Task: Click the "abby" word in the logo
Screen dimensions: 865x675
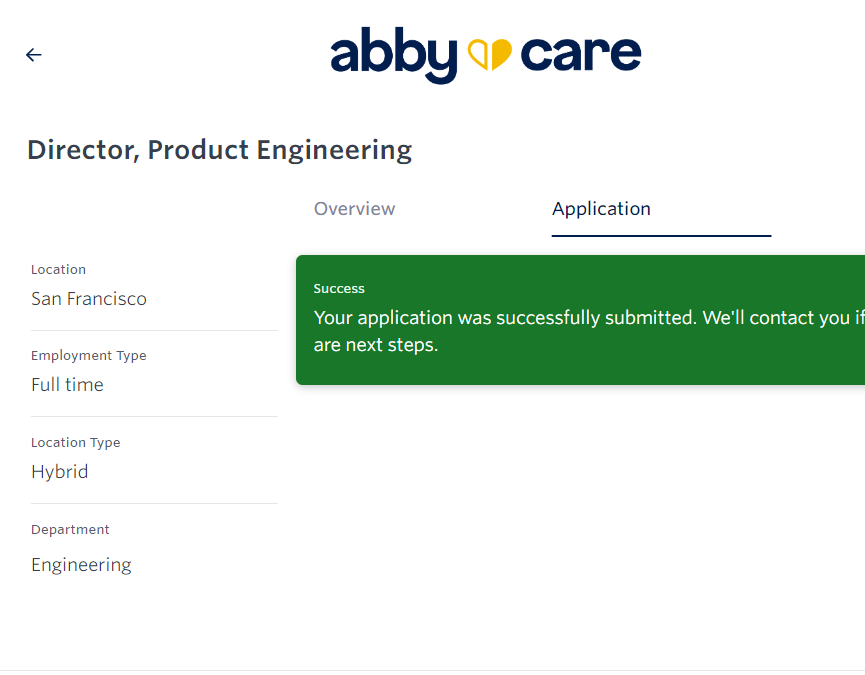Action: coord(394,55)
